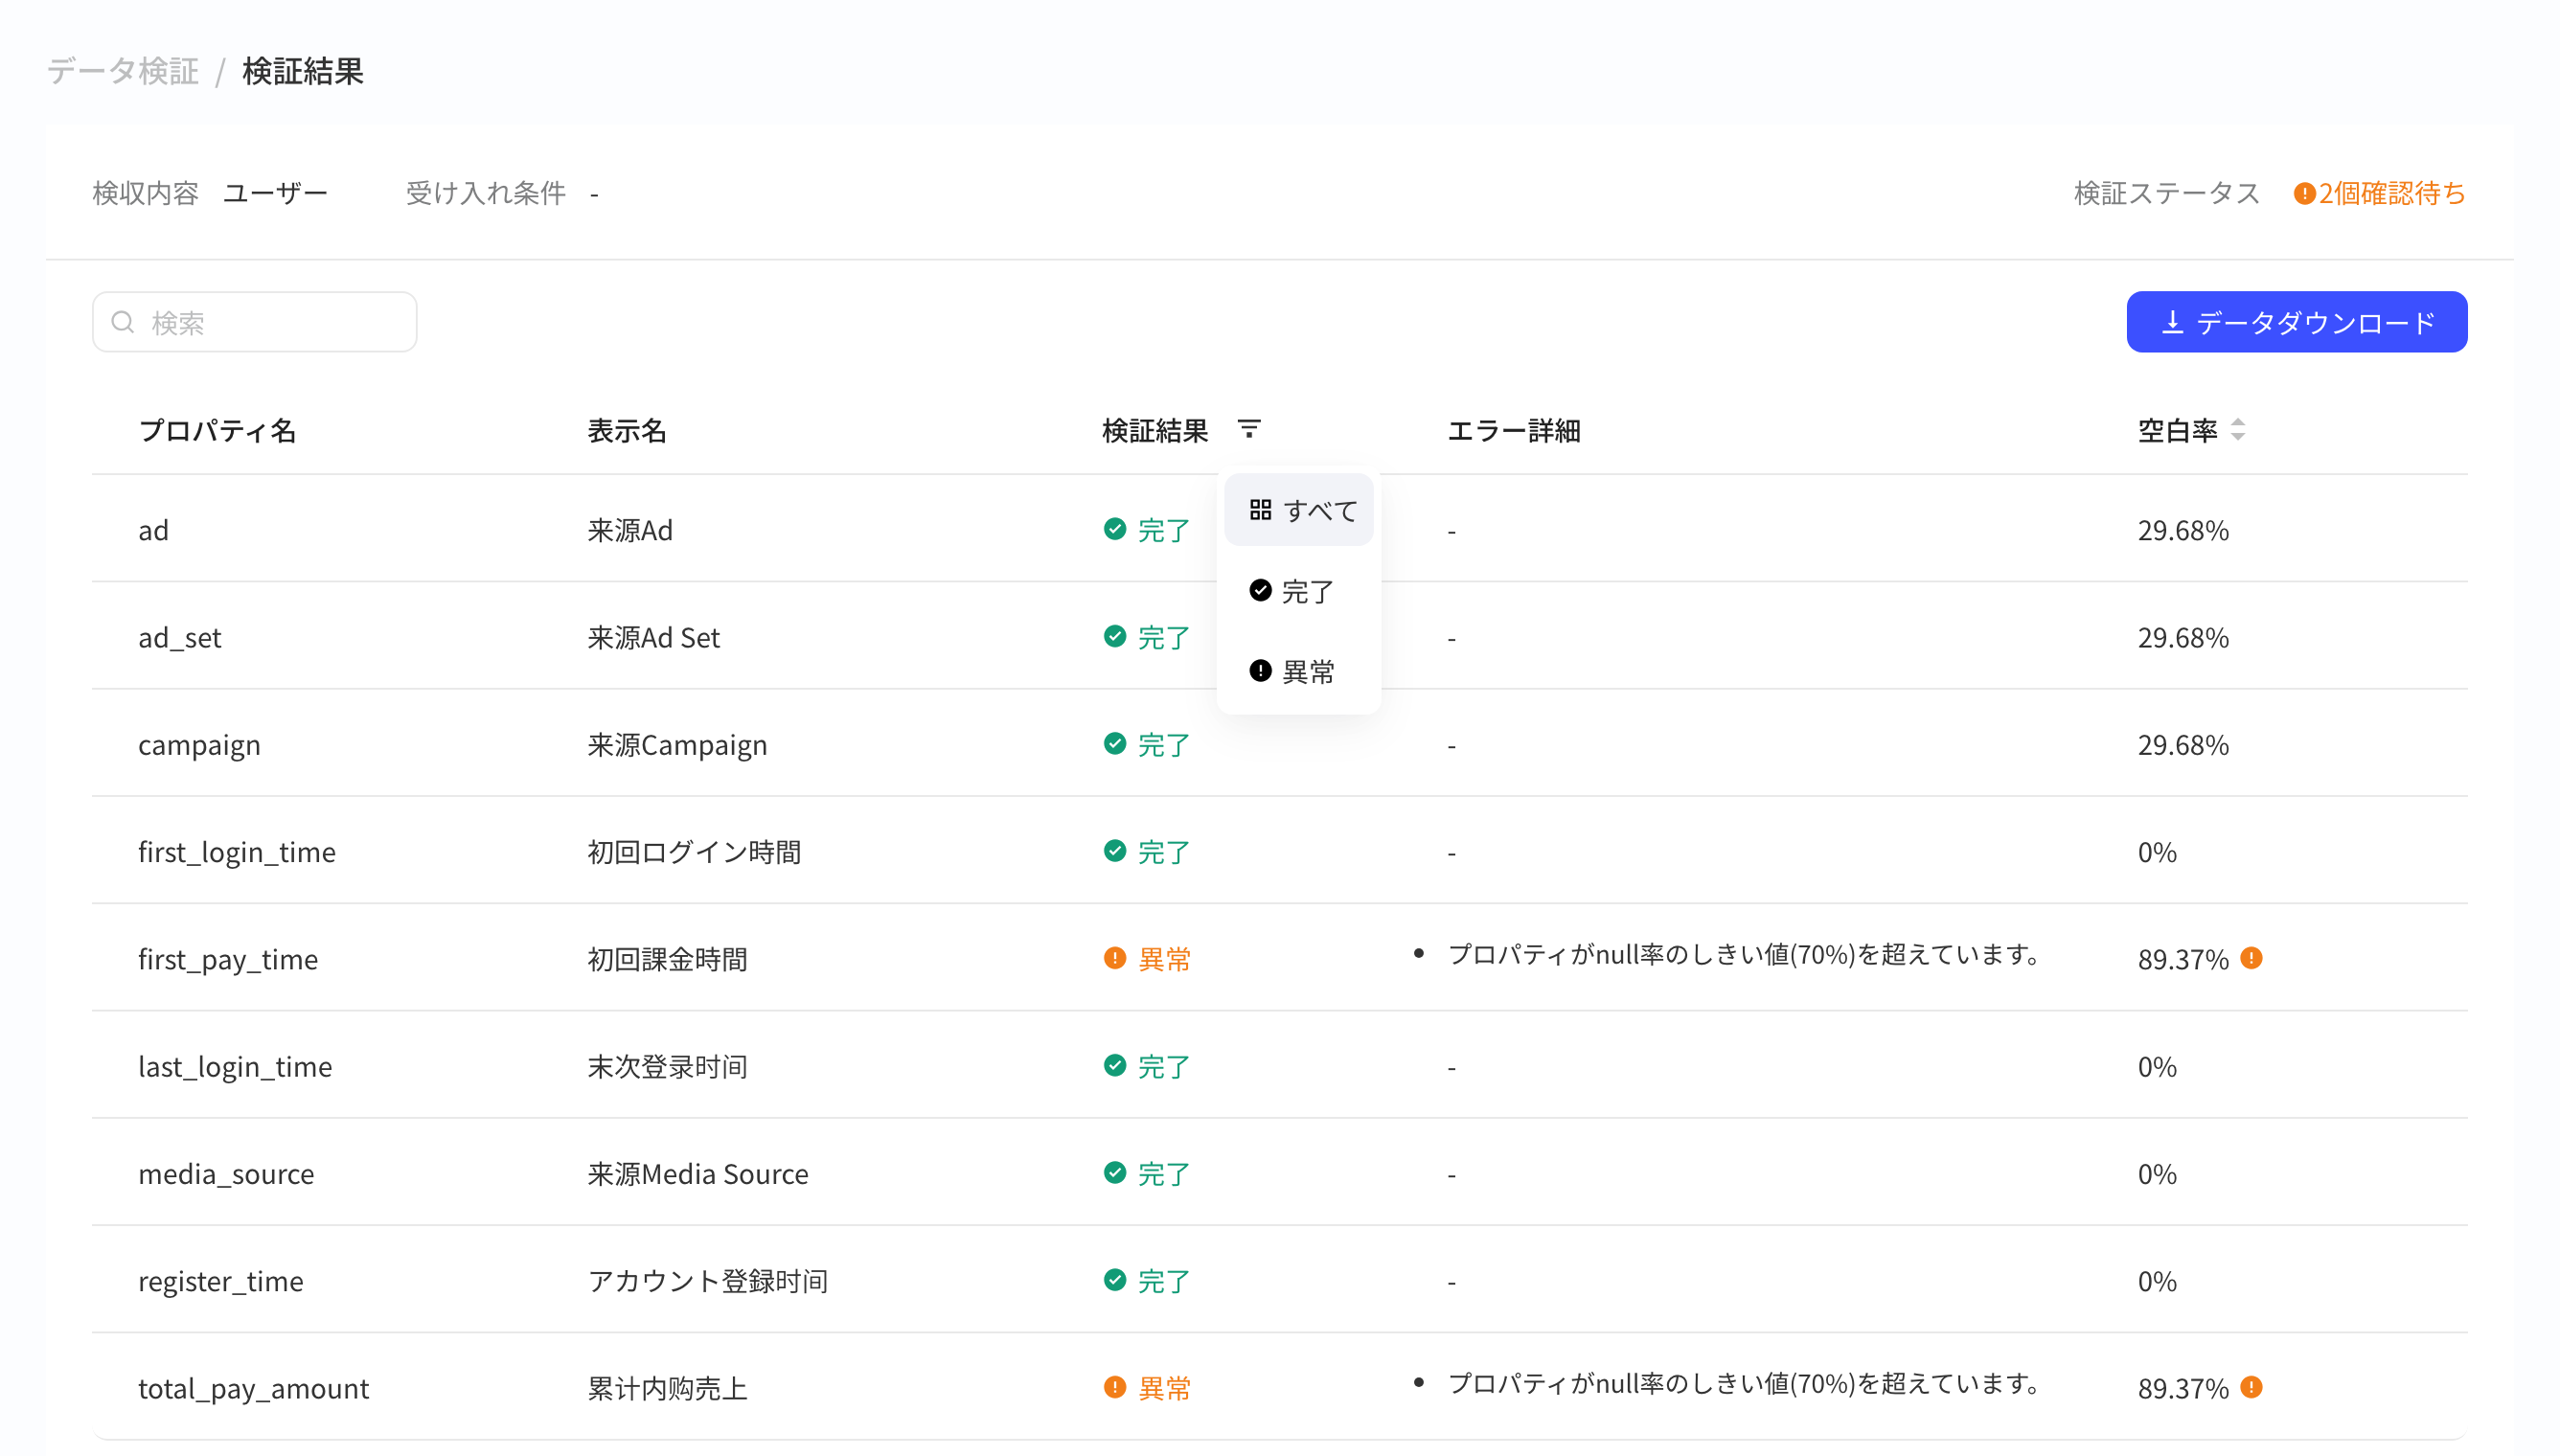The height and width of the screenshot is (1456, 2560).
Task: Click the エラー詳細 column header
Action: [x=1514, y=430]
